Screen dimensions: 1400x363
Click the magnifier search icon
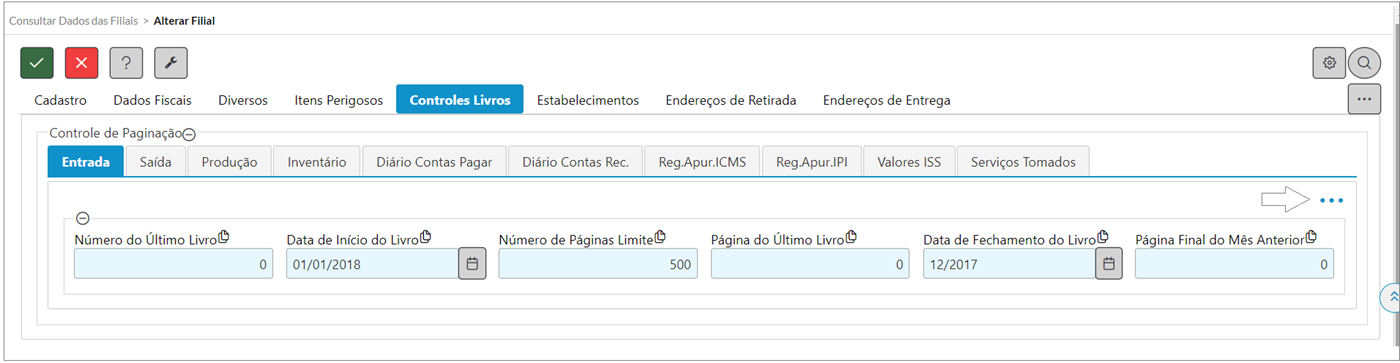[x=1365, y=62]
